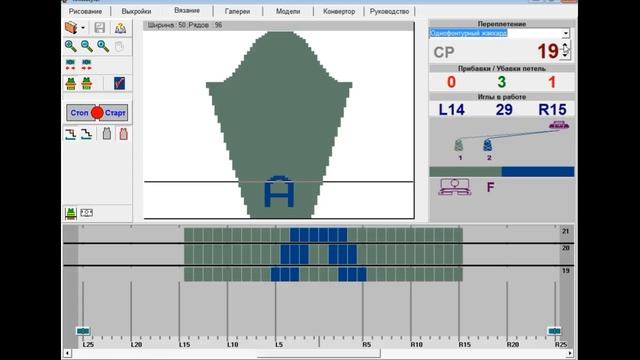Click the horizontal scrollbar right arrow

[570, 353]
